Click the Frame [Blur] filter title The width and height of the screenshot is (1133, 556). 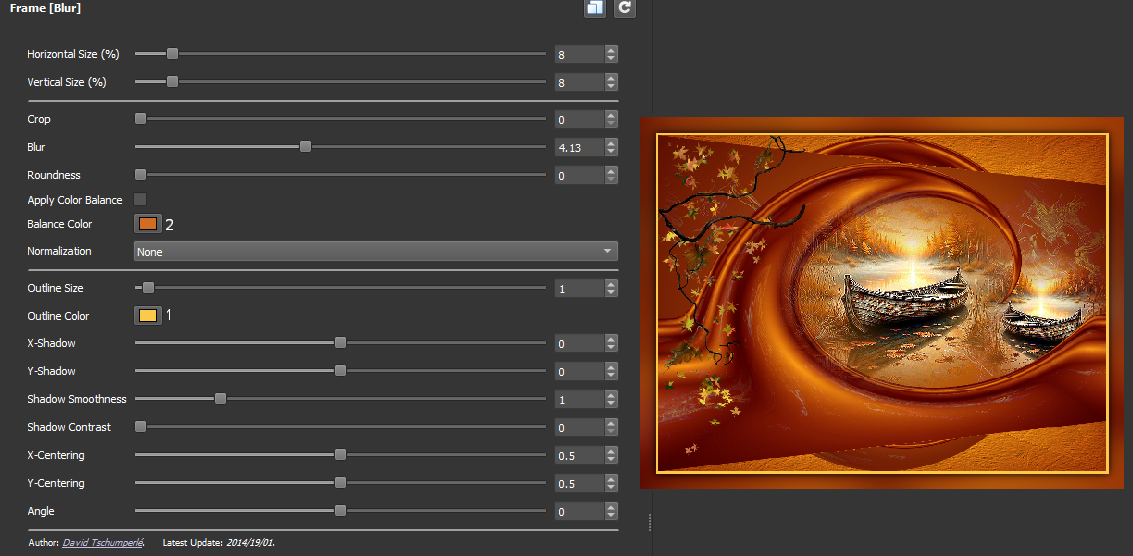coord(45,8)
